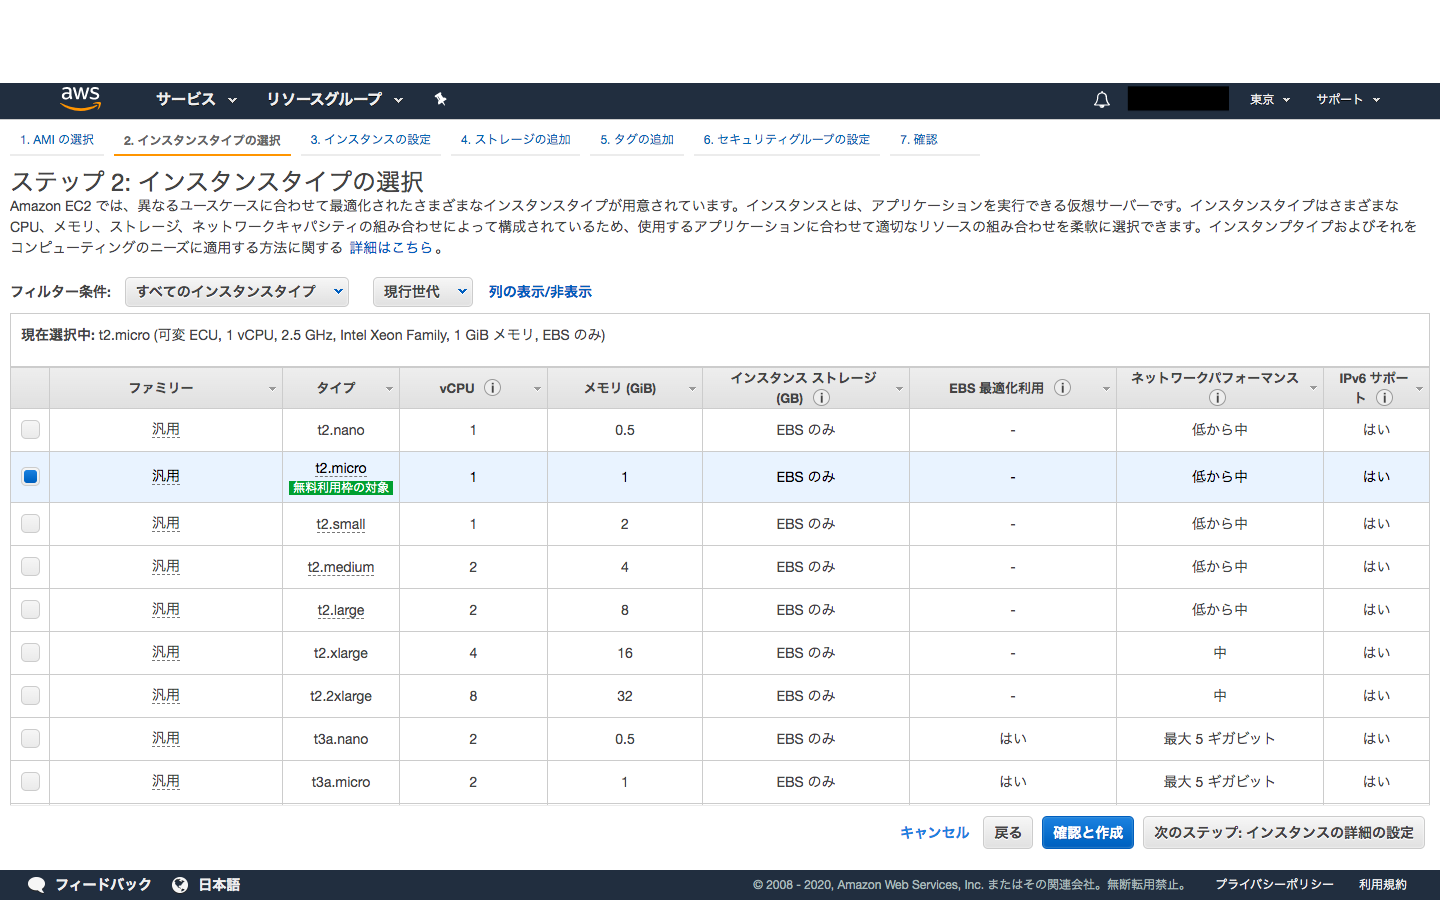
Task: Click the 戻る button
Action: tap(1008, 832)
